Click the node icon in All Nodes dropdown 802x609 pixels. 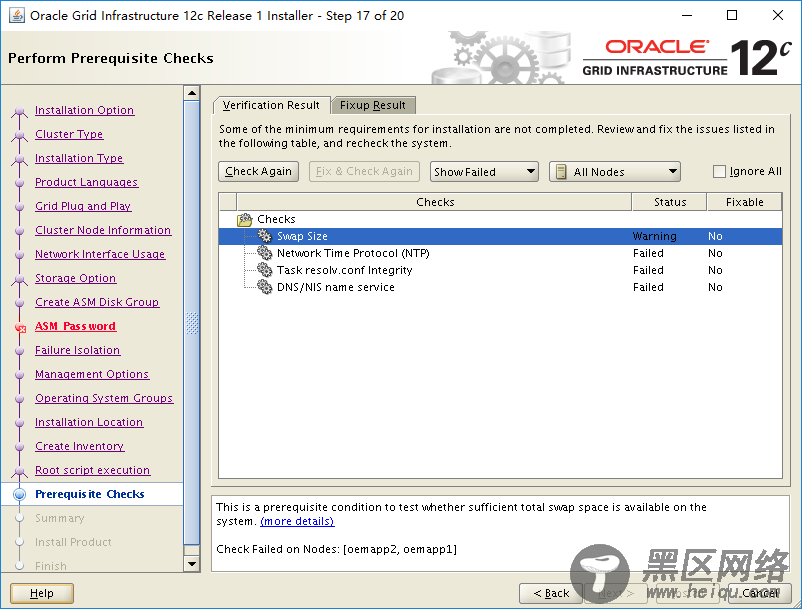pyautogui.click(x=561, y=172)
